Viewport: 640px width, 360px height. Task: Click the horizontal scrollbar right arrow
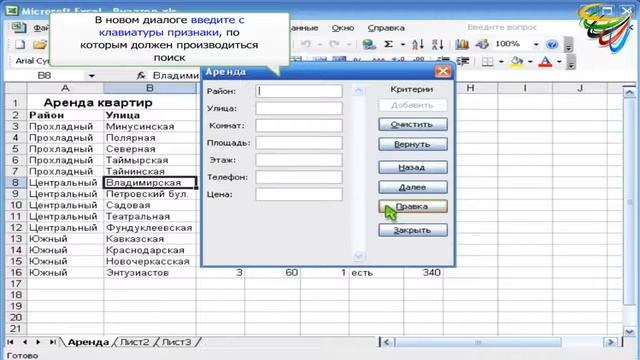click(x=611, y=342)
